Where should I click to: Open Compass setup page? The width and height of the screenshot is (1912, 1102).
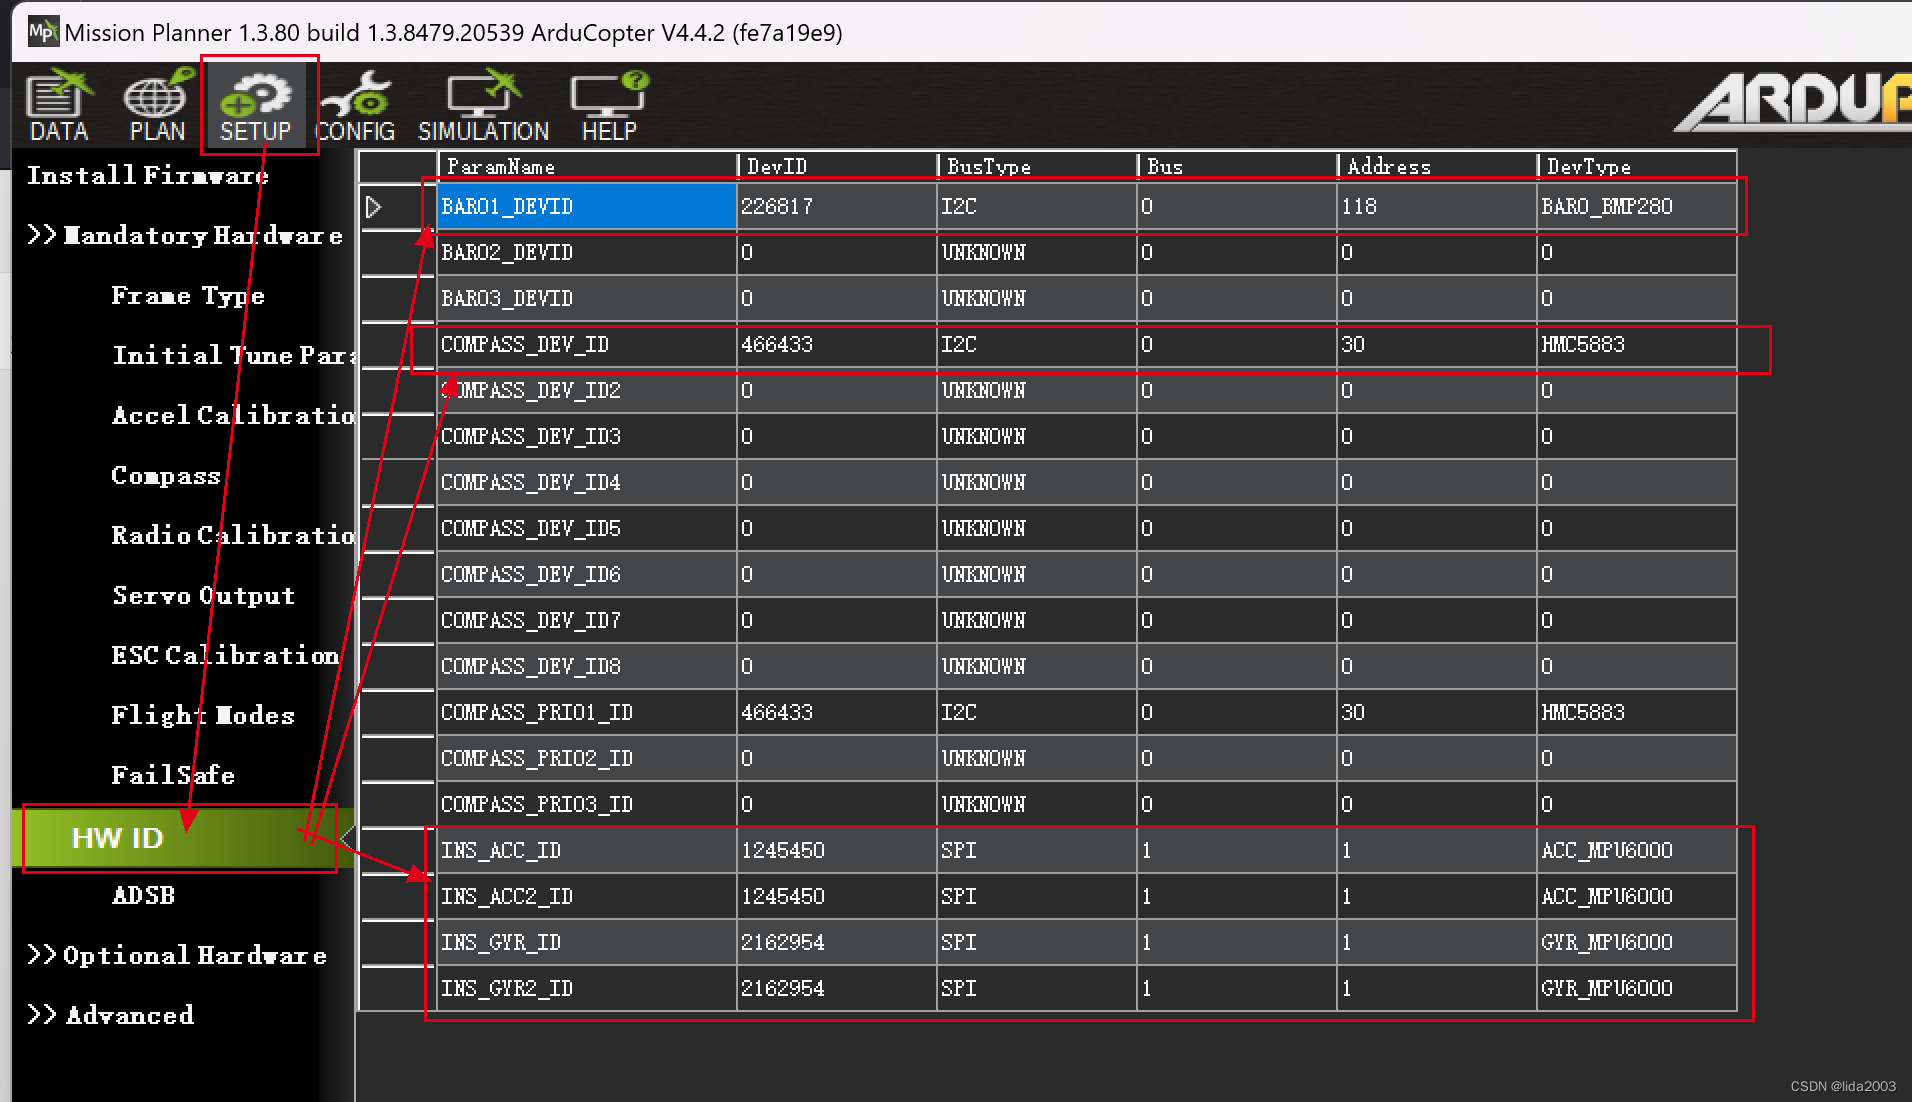click(166, 476)
